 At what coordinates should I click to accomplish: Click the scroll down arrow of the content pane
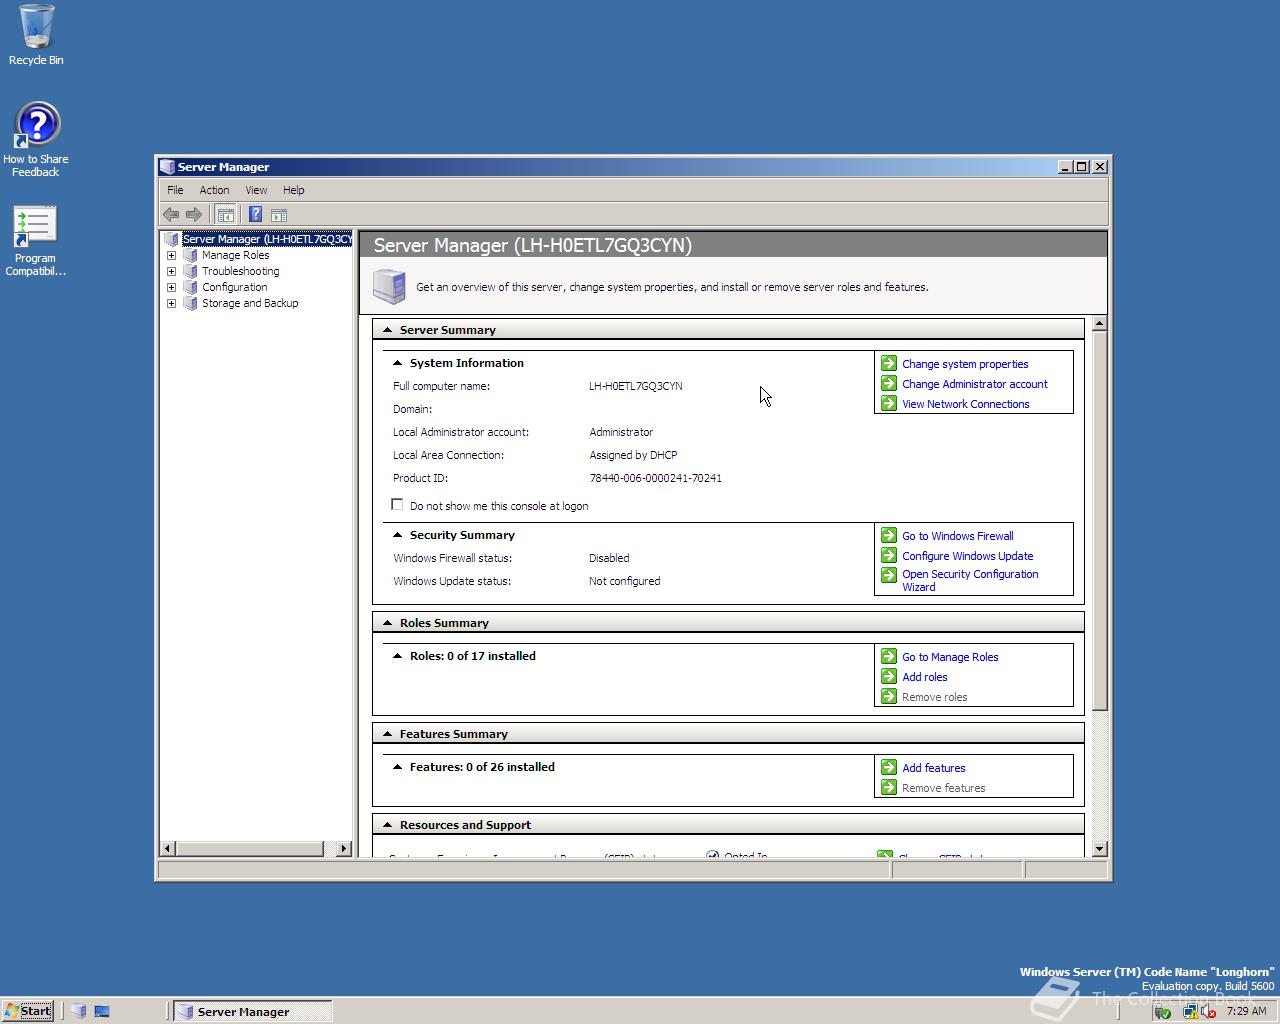click(1099, 848)
